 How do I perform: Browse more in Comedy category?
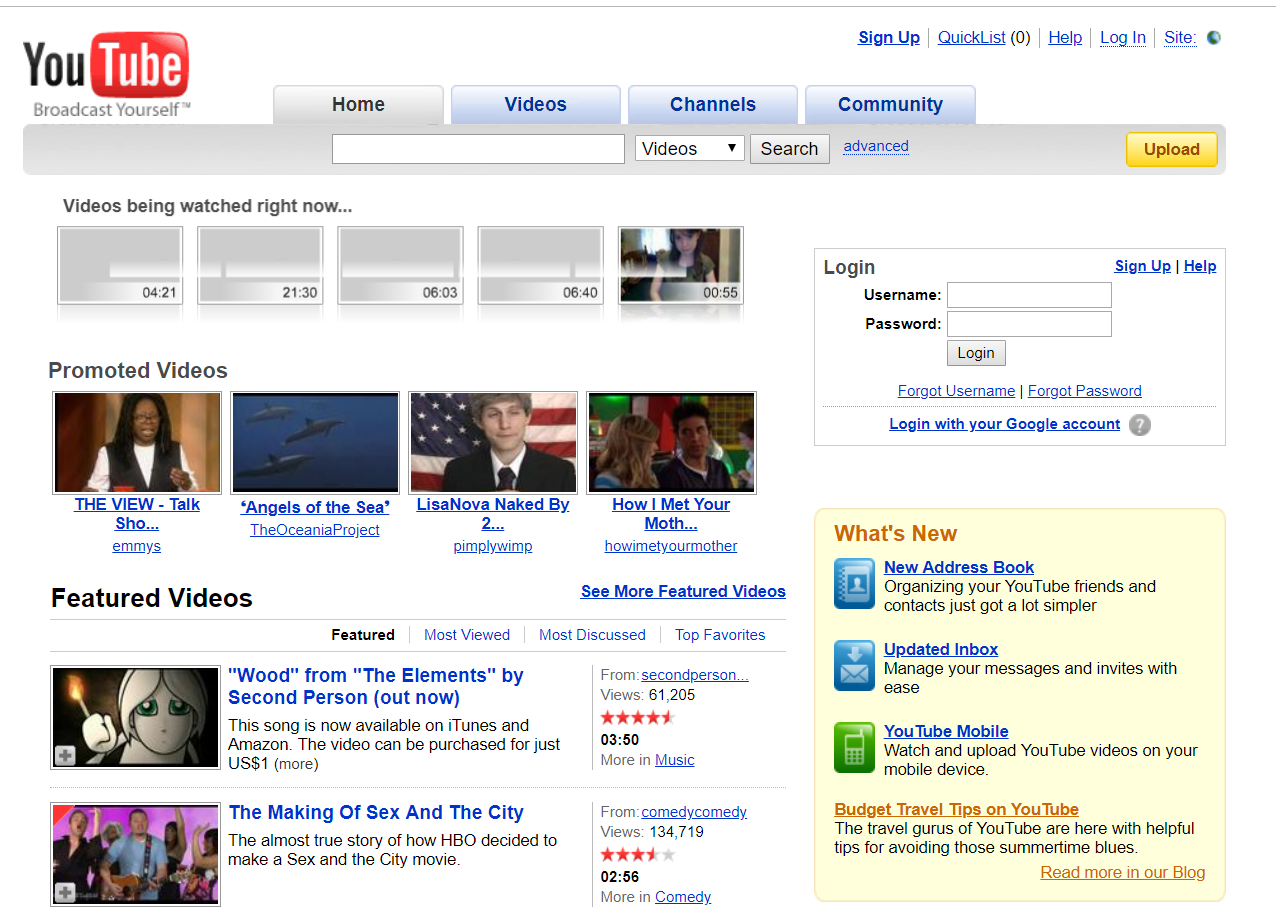683,897
